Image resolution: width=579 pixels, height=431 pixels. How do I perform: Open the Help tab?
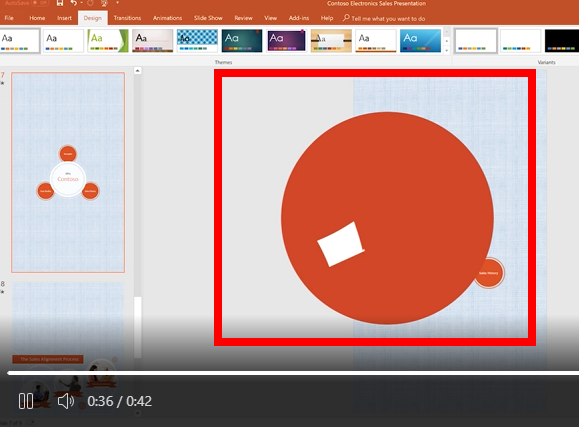coord(327,18)
